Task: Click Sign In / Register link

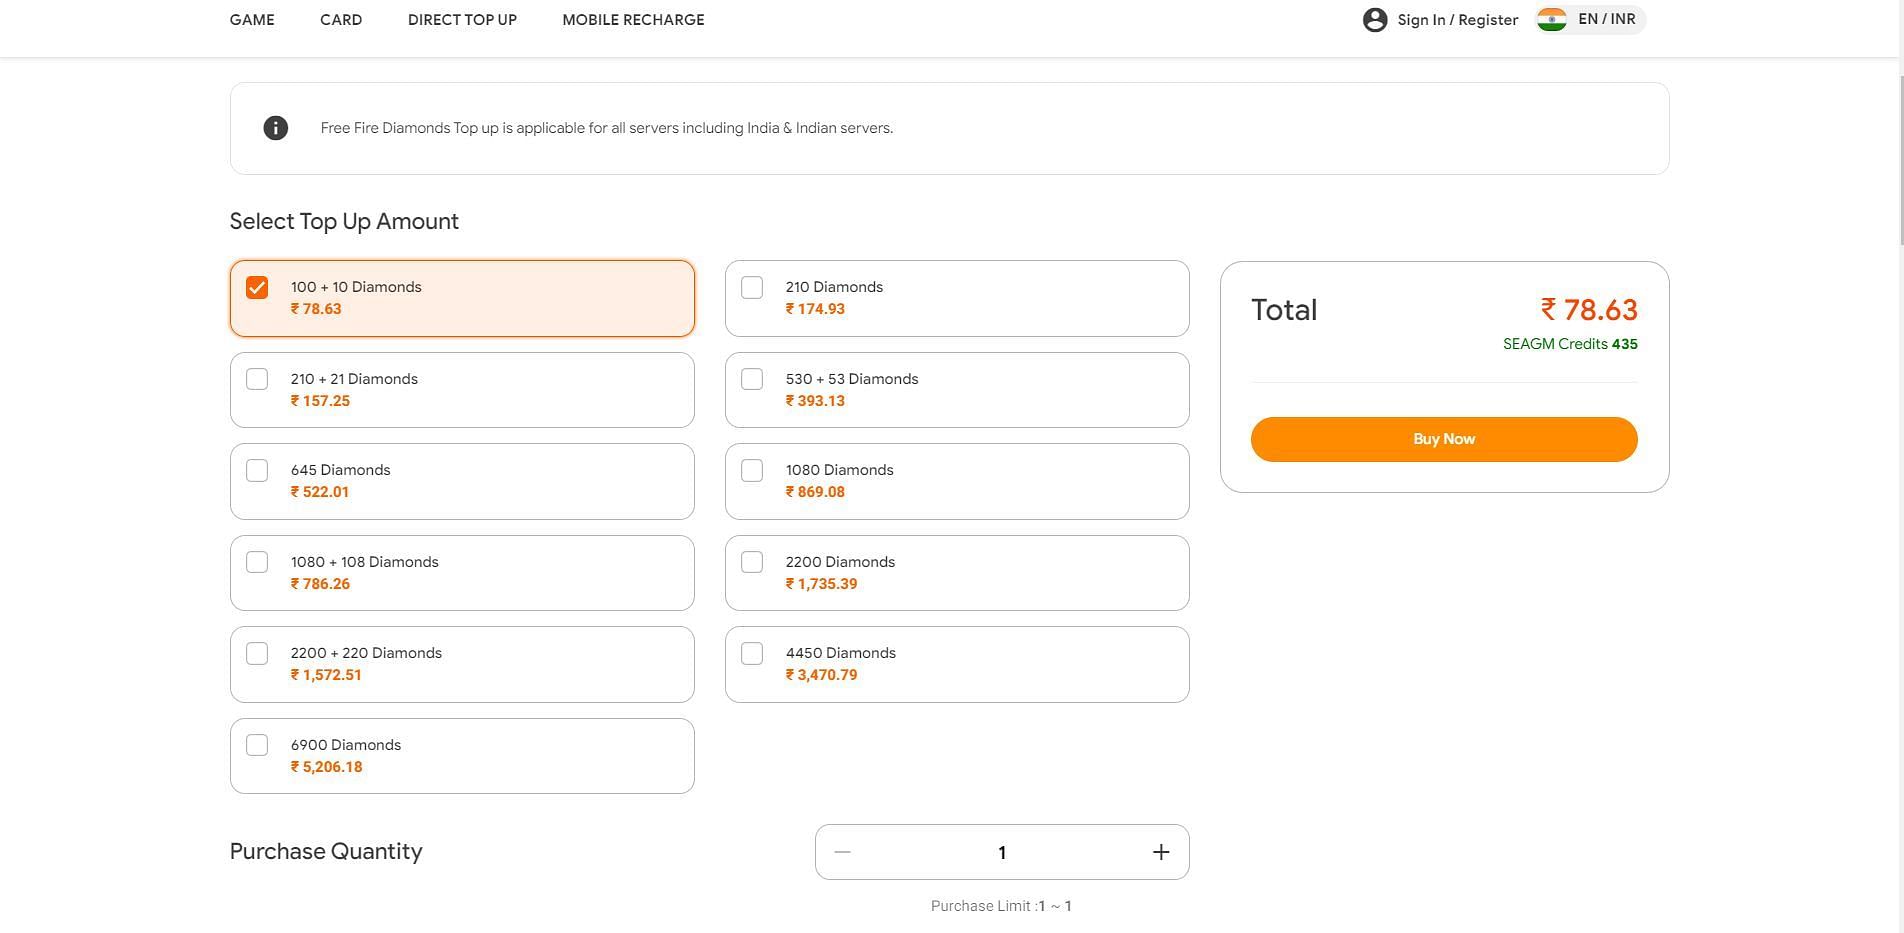Action: tap(1457, 20)
